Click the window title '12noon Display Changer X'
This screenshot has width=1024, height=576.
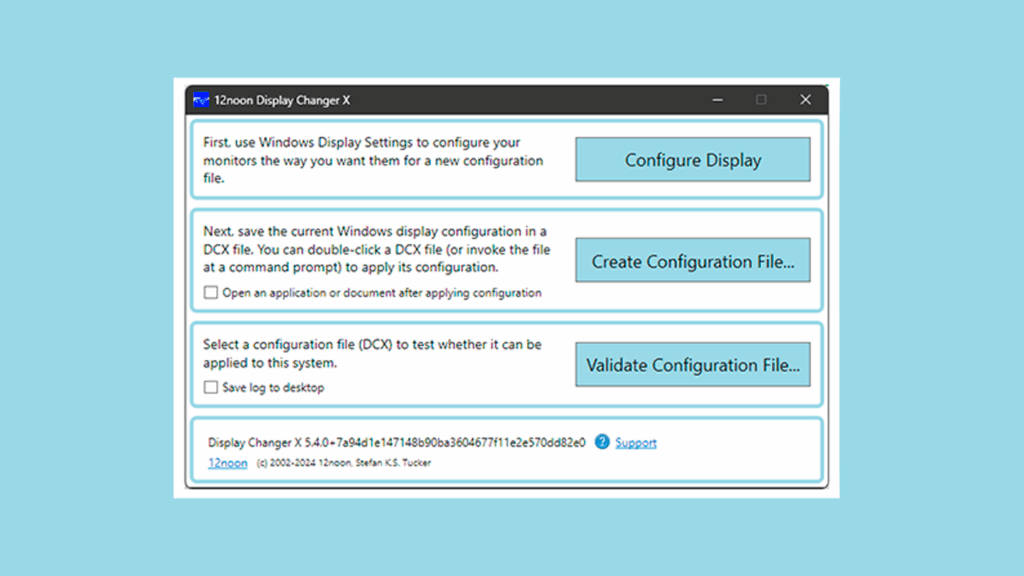click(282, 100)
